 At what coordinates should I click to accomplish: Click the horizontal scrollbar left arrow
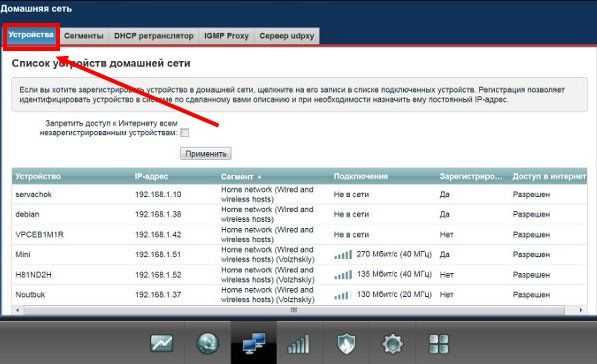click(x=17, y=310)
